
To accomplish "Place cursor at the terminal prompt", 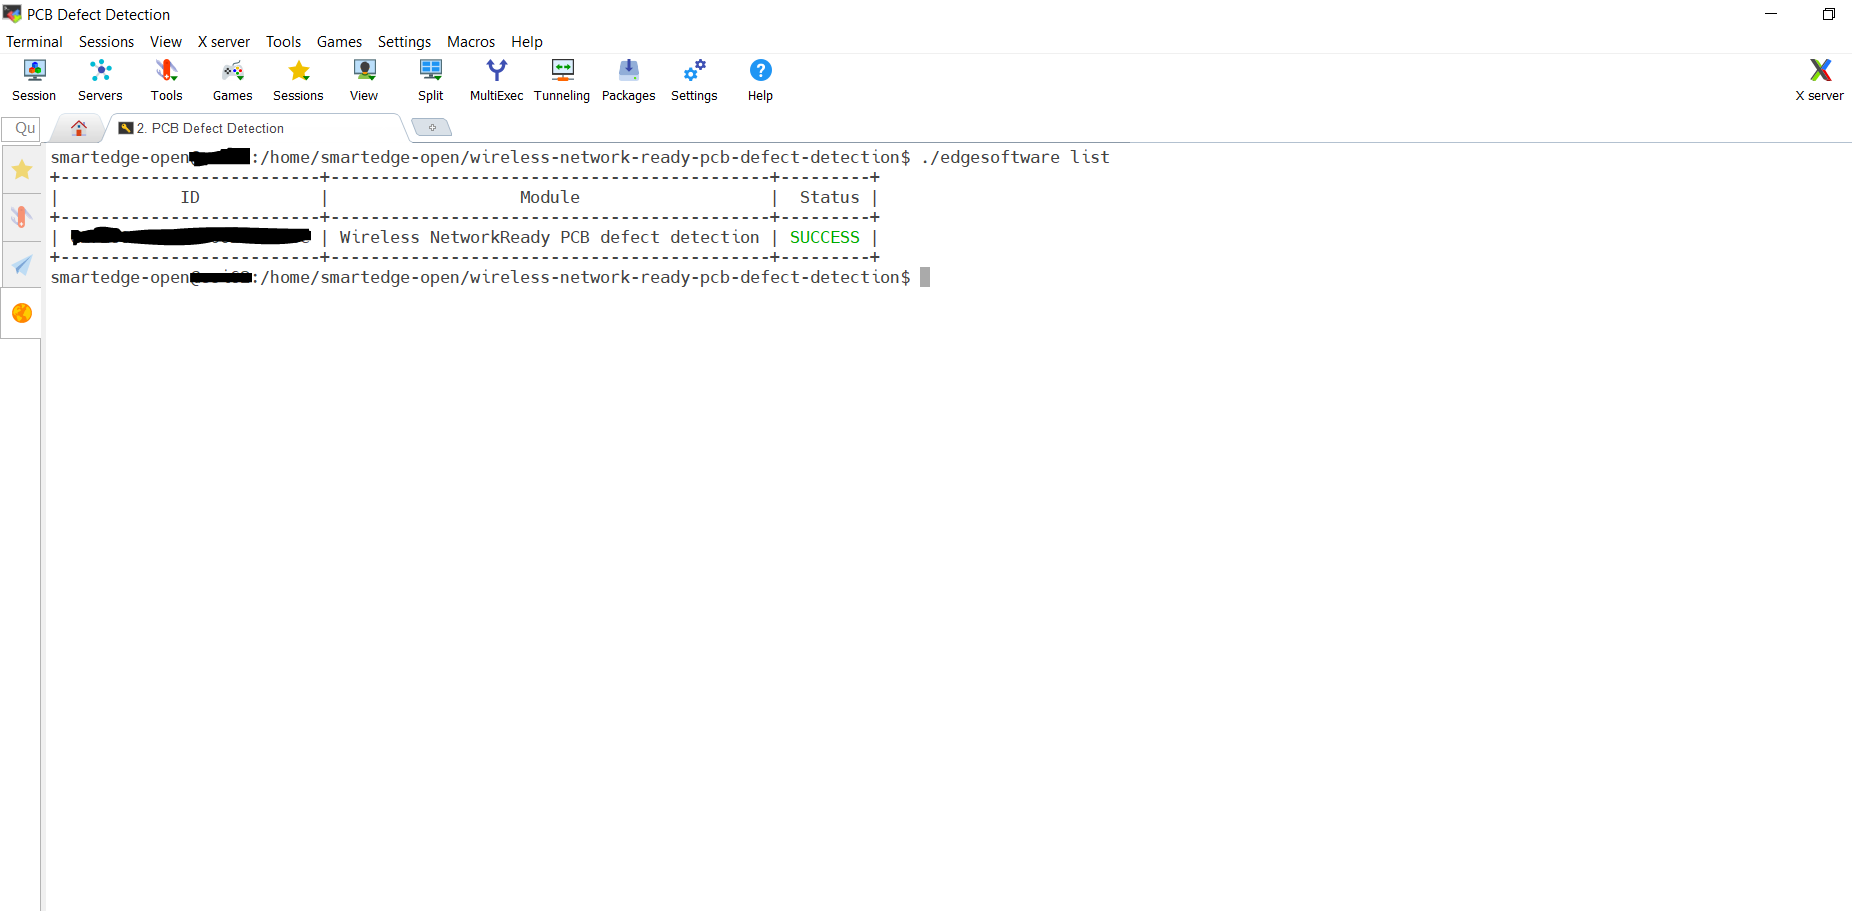I will (x=925, y=277).
